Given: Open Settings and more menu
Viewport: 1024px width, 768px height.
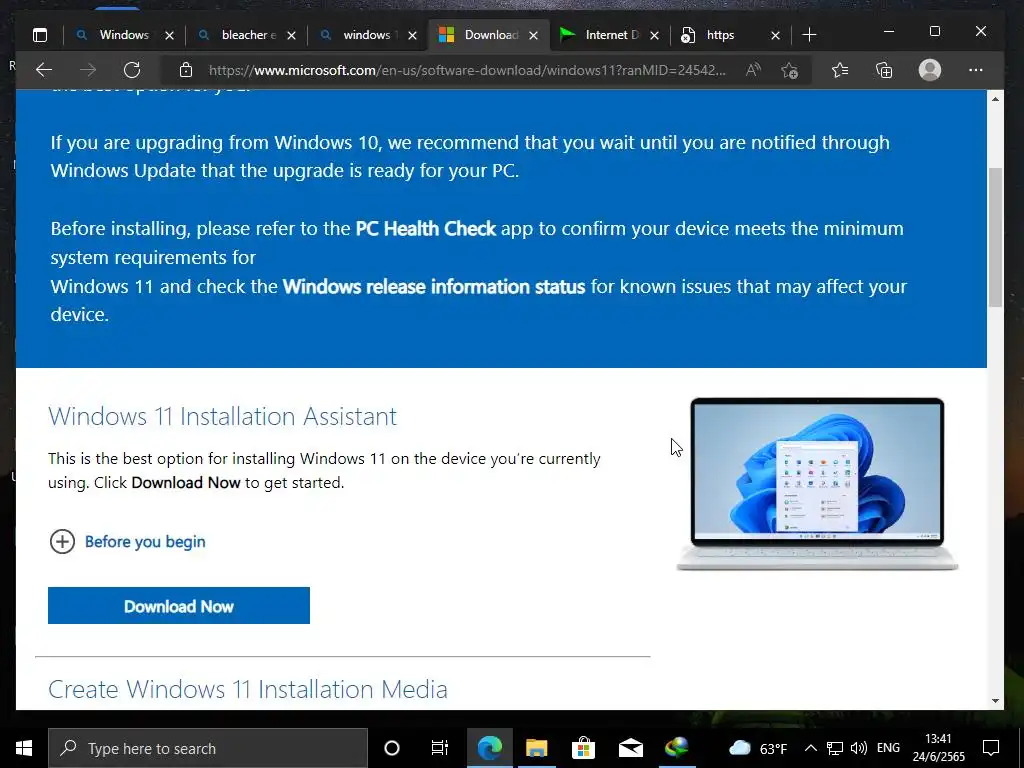Looking at the screenshot, I should [x=976, y=70].
